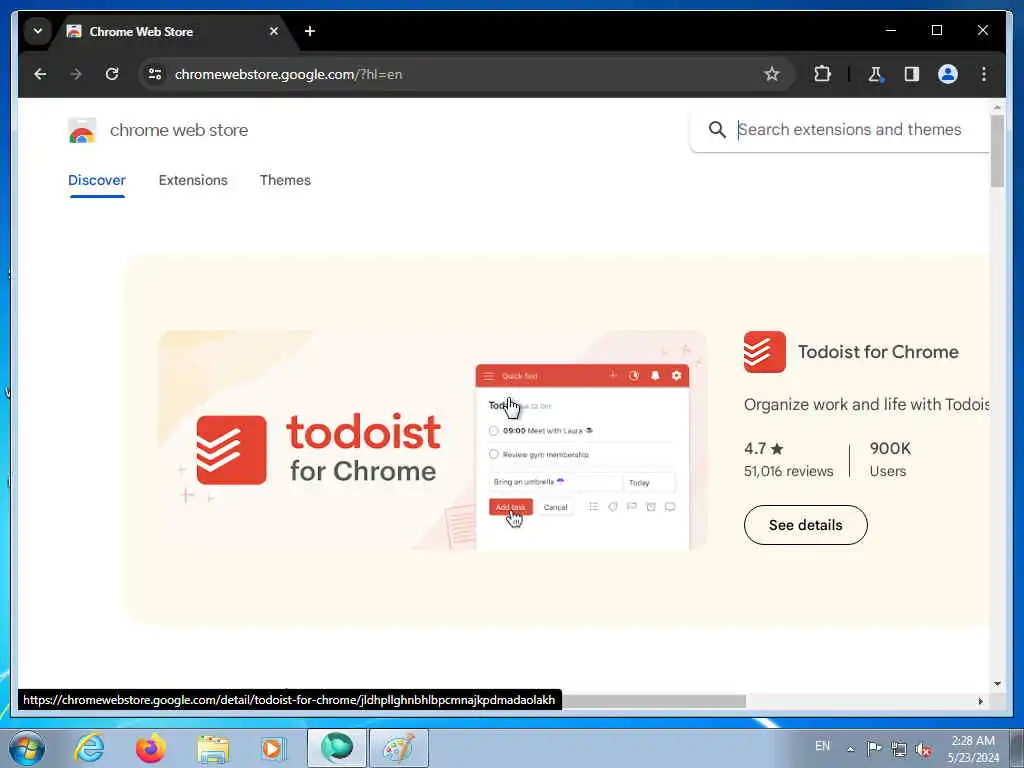Click the EN language indicator
This screenshot has height=768, width=1024.
tap(822, 746)
